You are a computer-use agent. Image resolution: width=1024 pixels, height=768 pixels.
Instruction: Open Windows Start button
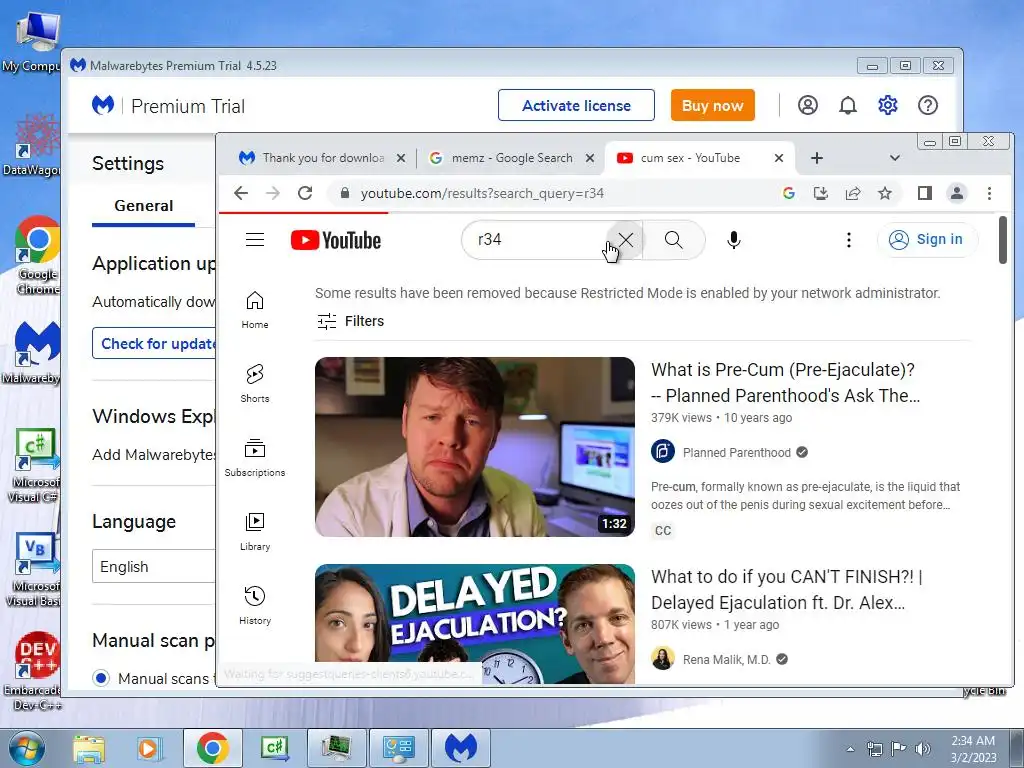pyautogui.click(x=26, y=748)
